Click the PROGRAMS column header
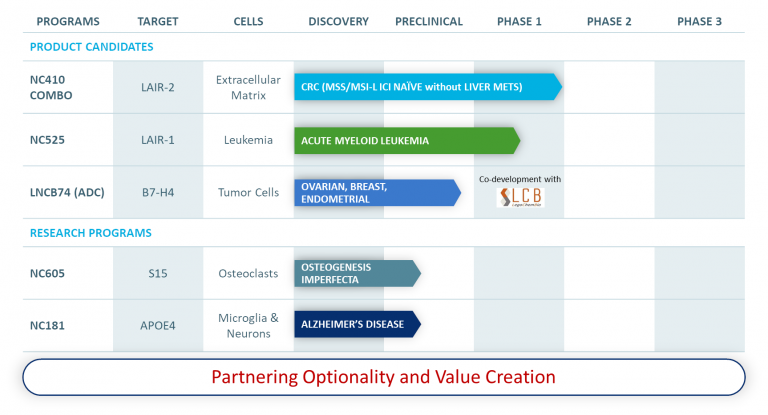This screenshot has height=415, width=768. point(68,22)
